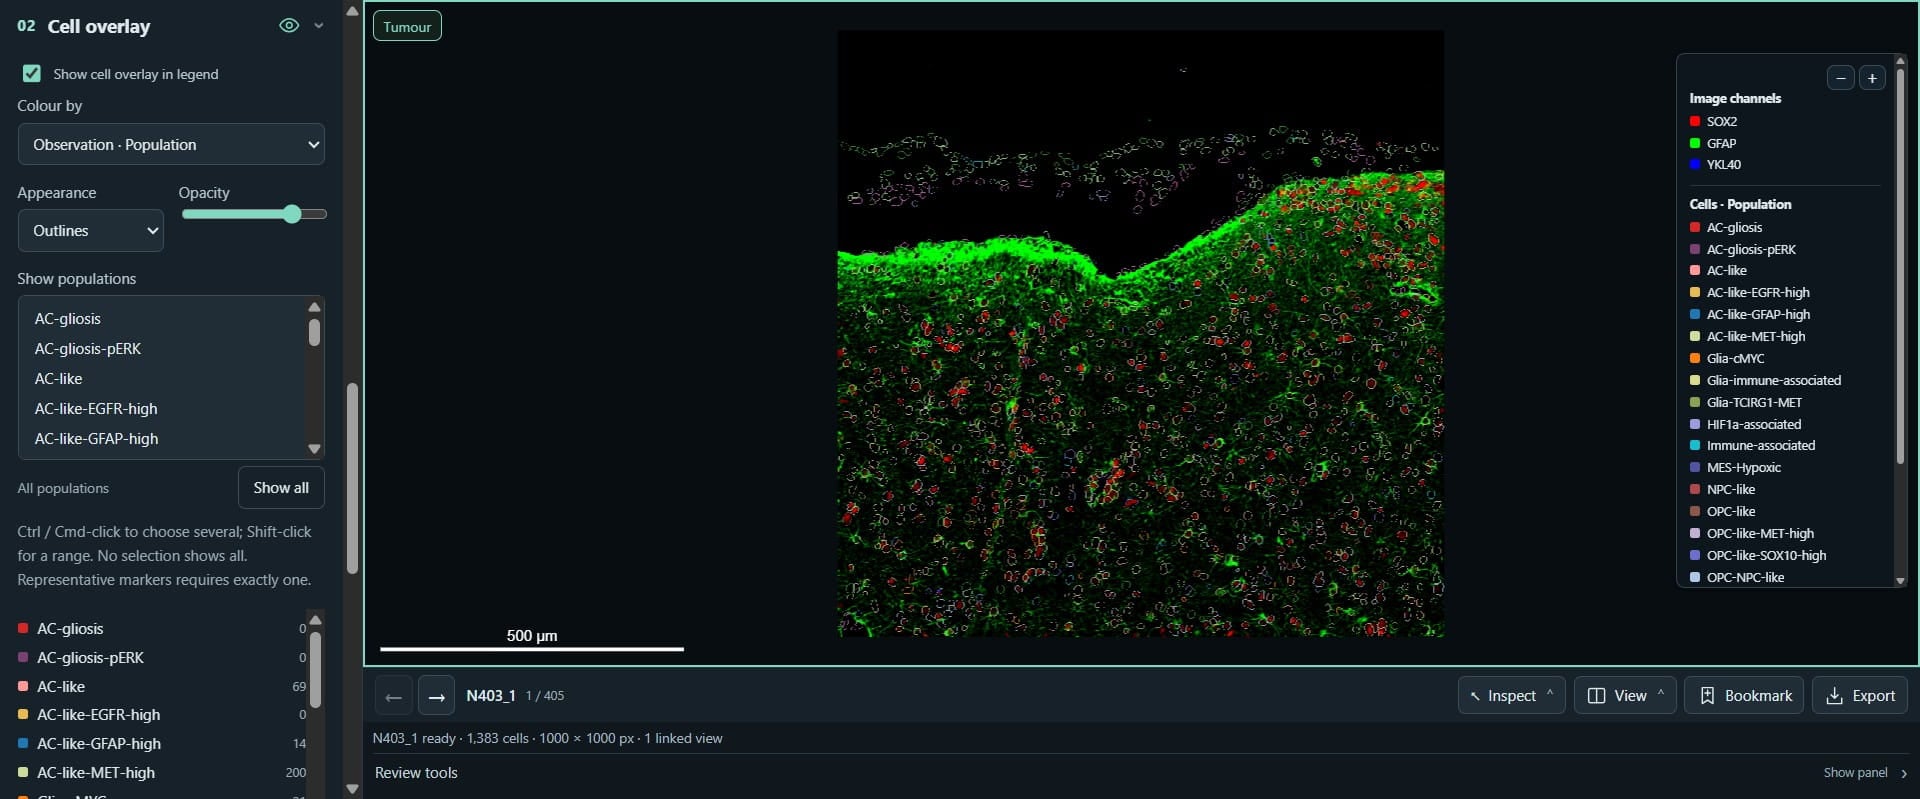Screen dimensions: 1920x799
Task: Click the AC-like-MET-high swatch in counts list
Action: 23,773
